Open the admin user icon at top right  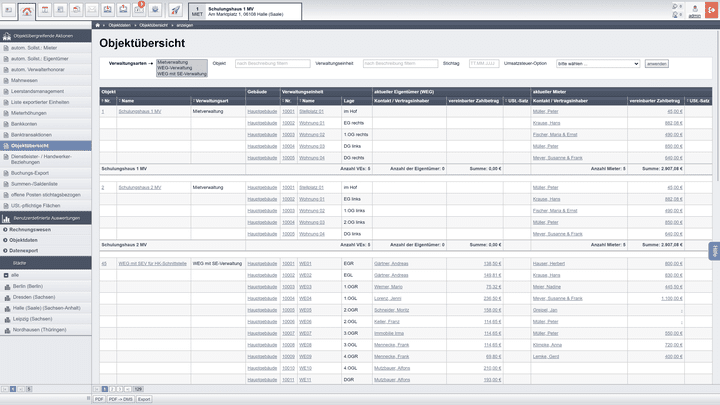pos(694,11)
